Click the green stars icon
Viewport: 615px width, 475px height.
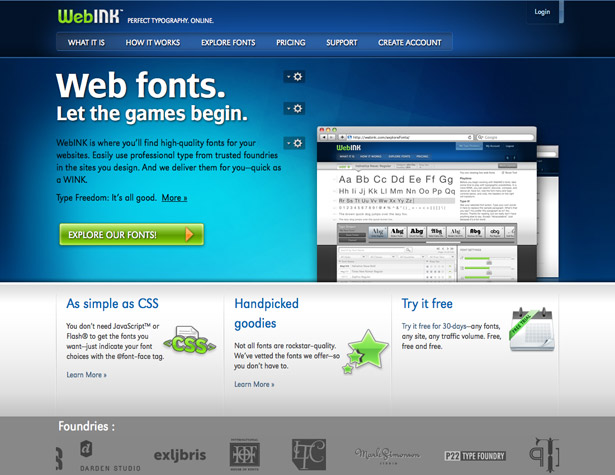(x=366, y=351)
